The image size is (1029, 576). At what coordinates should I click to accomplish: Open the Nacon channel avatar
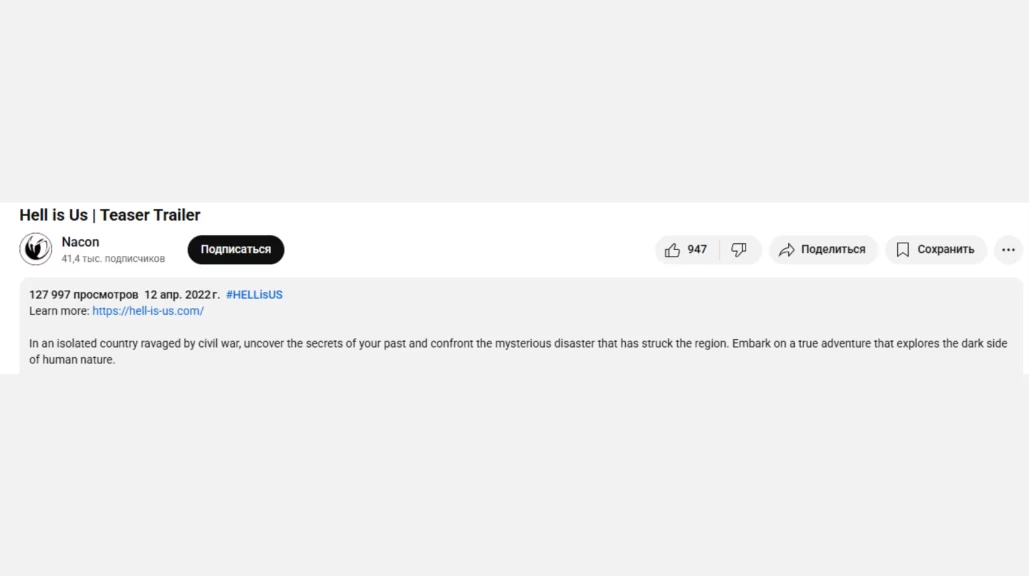[x=36, y=249]
